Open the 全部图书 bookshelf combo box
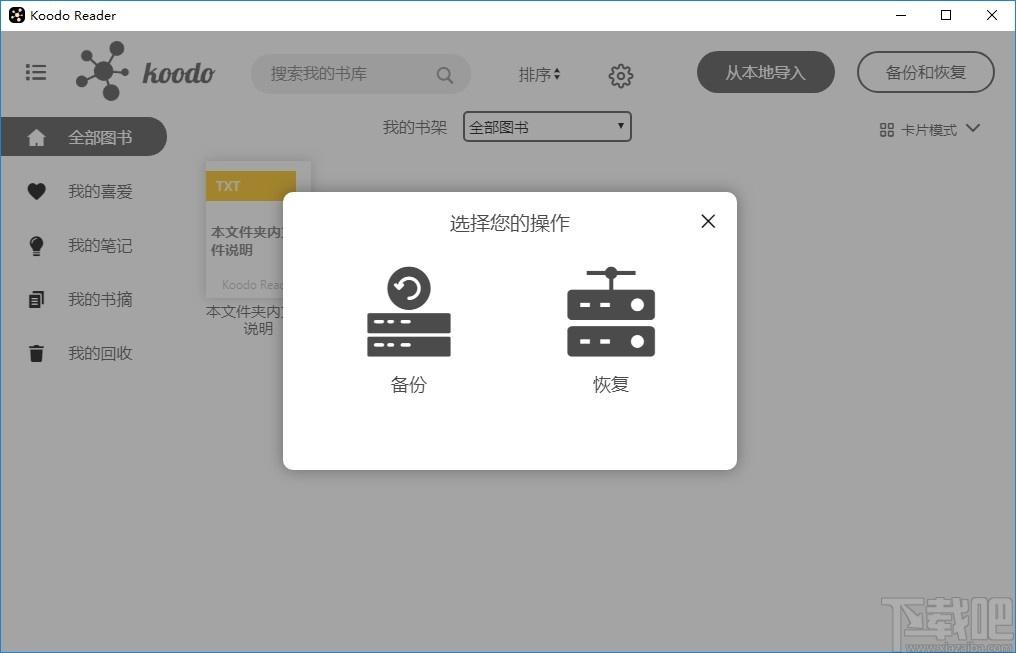 coord(547,127)
